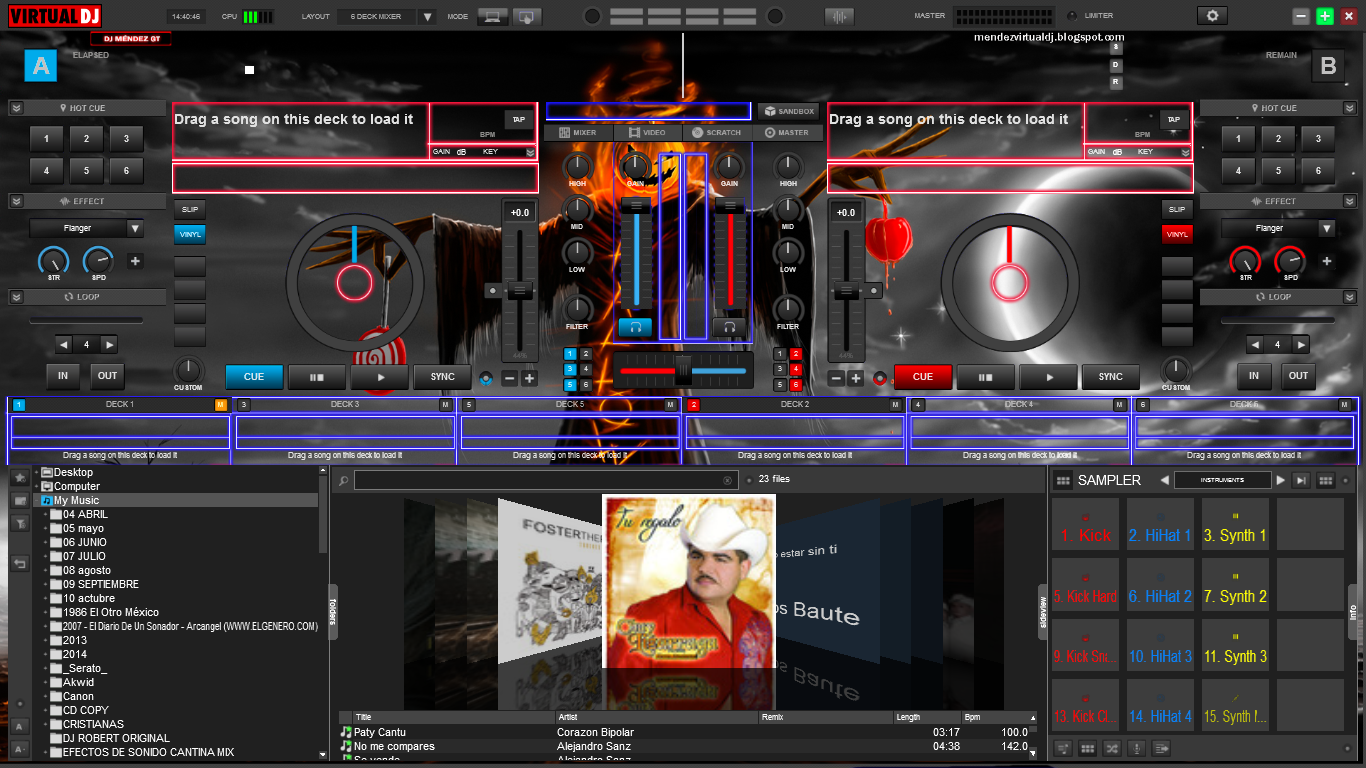1366x768 pixels.
Task: Click the sampler playlist icon at bottom left
Action: 1063,748
